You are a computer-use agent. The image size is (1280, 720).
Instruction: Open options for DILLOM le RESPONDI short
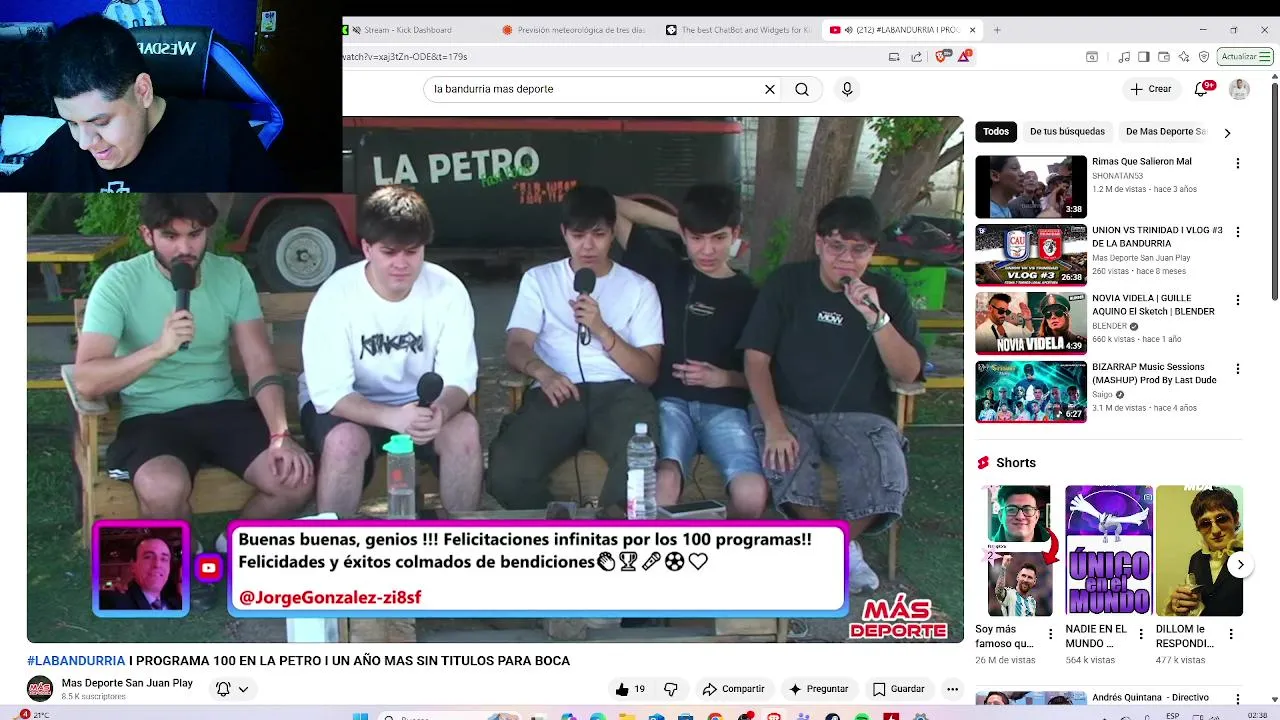(x=1231, y=634)
